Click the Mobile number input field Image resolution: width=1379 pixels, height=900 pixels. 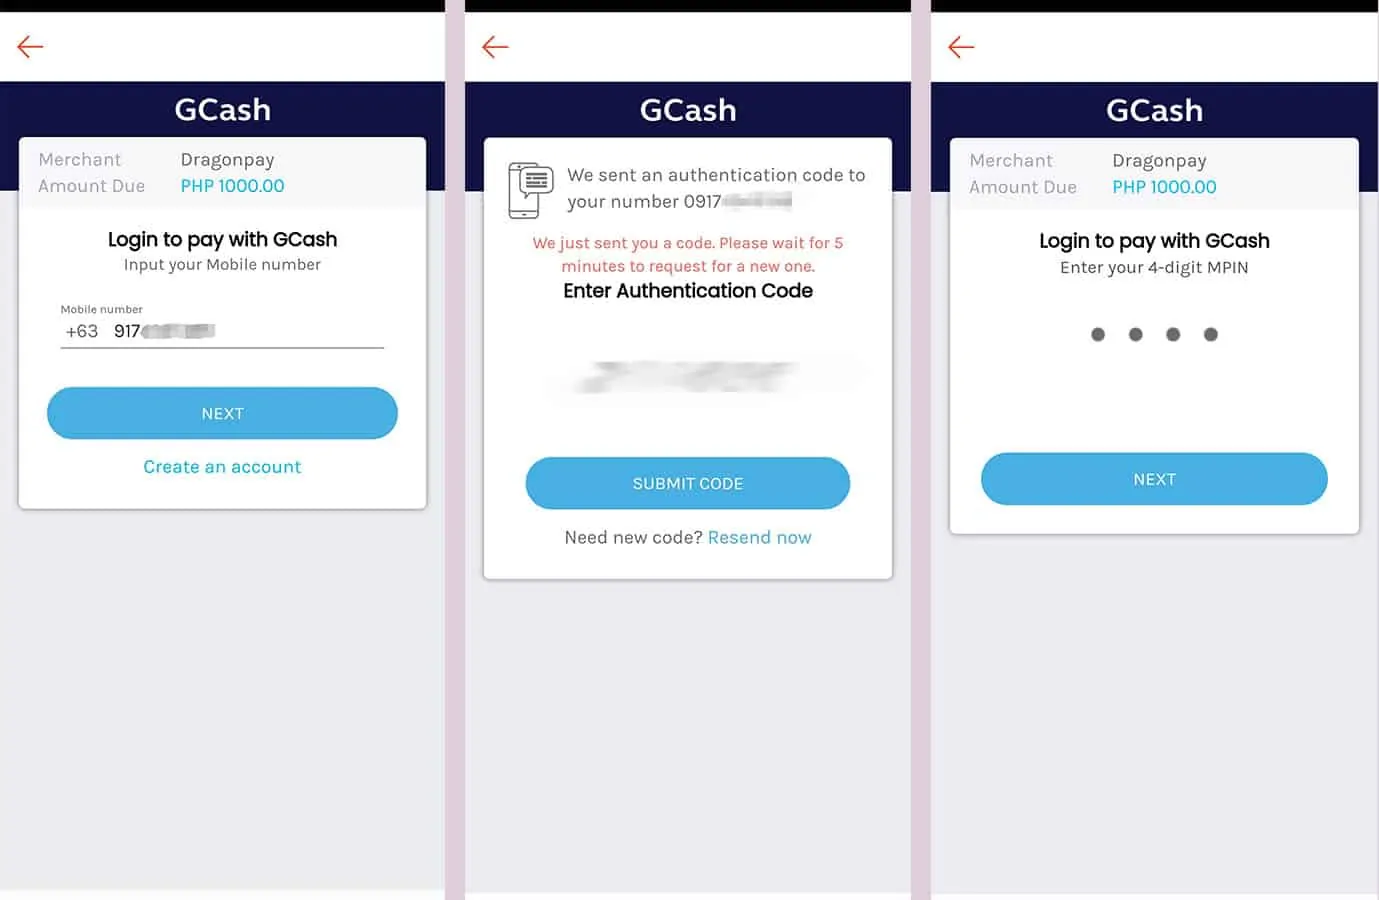pyautogui.click(x=240, y=331)
